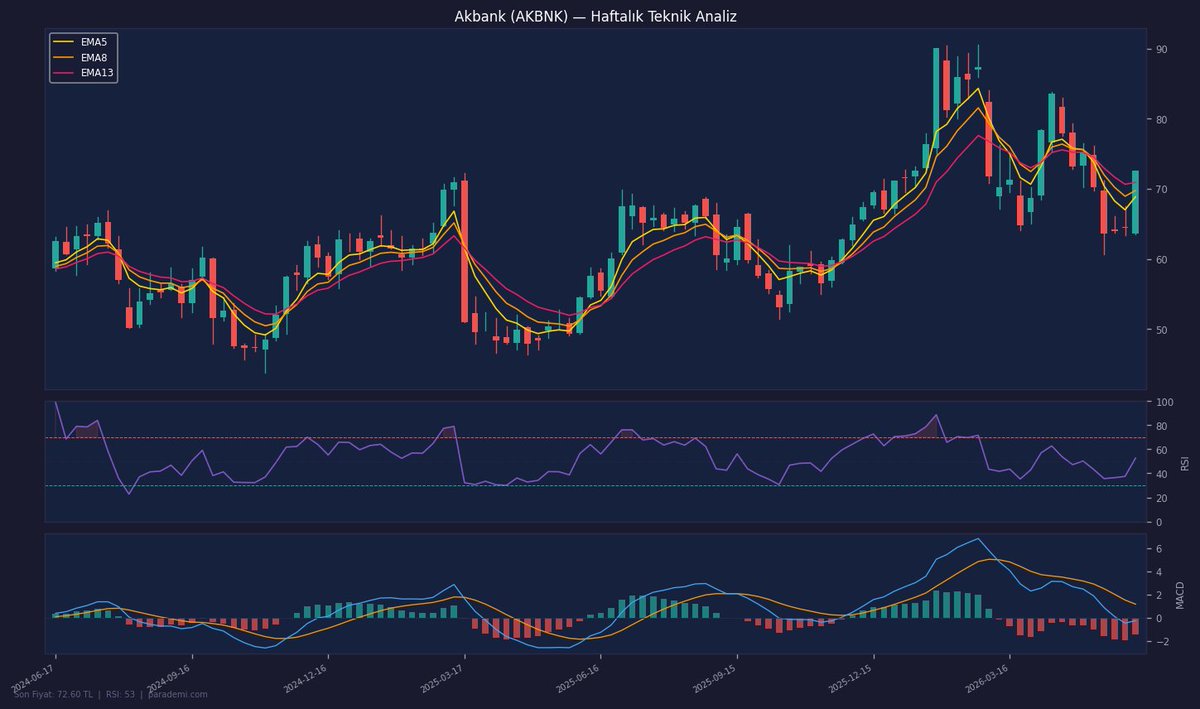This screenshot has width=1200, height=709.
Task: Click the 70 tick on the price axis
Action: [1162, 189]
